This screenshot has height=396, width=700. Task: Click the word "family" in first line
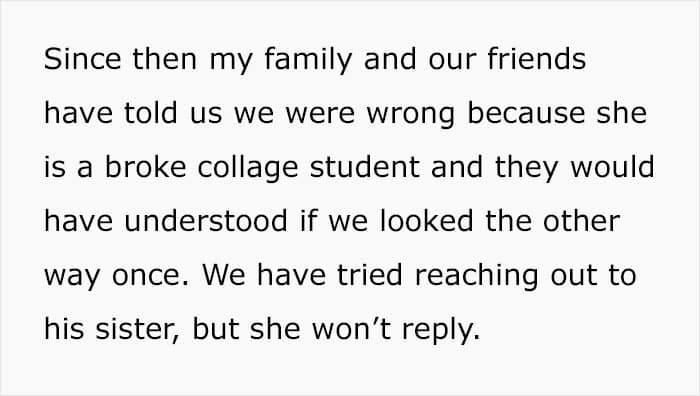[308, 60]
